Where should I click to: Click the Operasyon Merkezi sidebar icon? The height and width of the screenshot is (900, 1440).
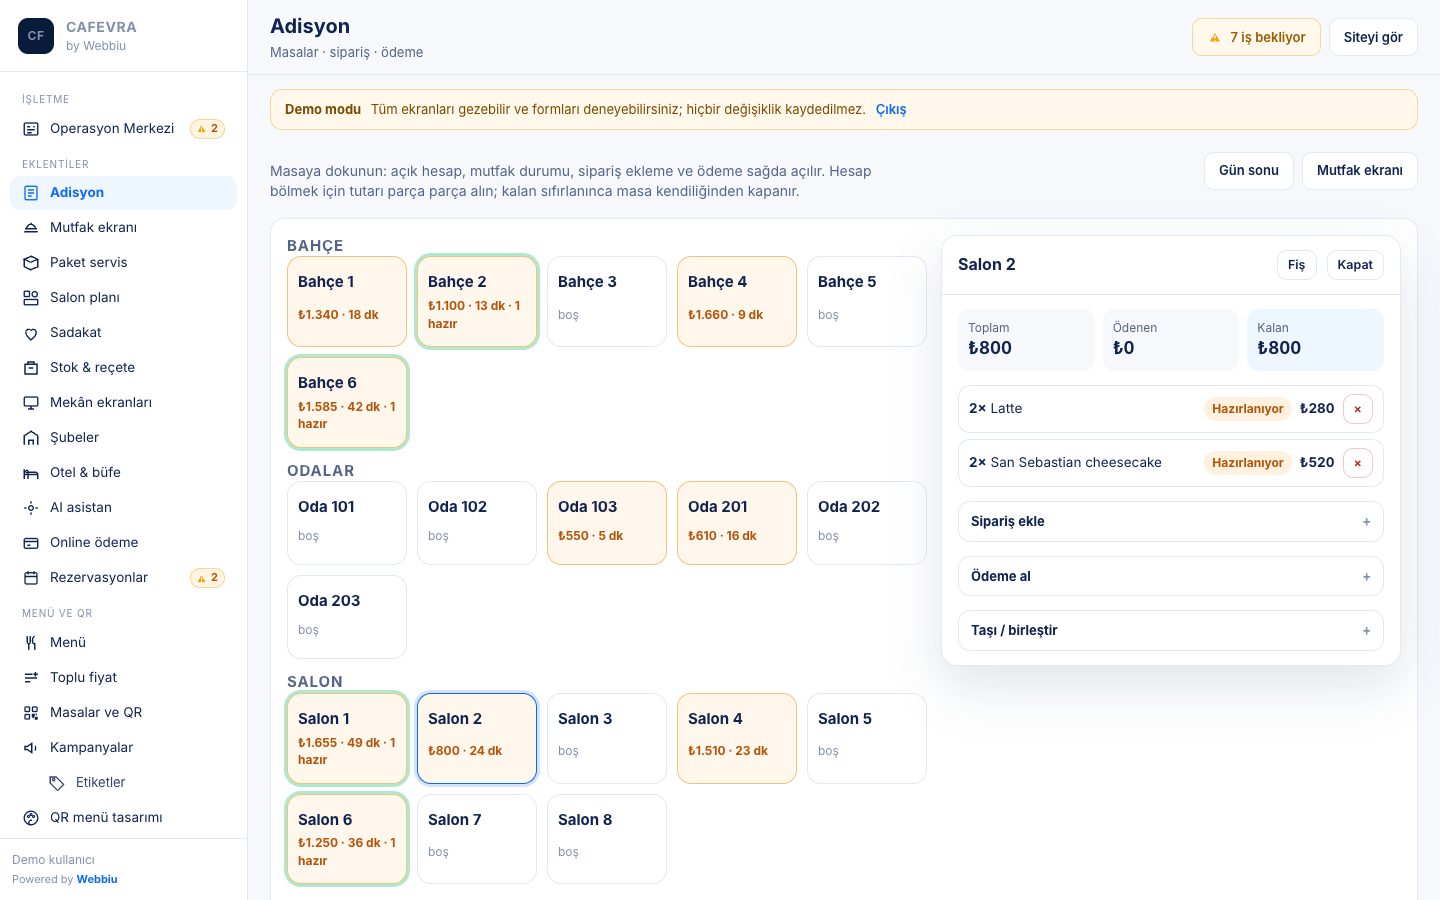point(31,129)
